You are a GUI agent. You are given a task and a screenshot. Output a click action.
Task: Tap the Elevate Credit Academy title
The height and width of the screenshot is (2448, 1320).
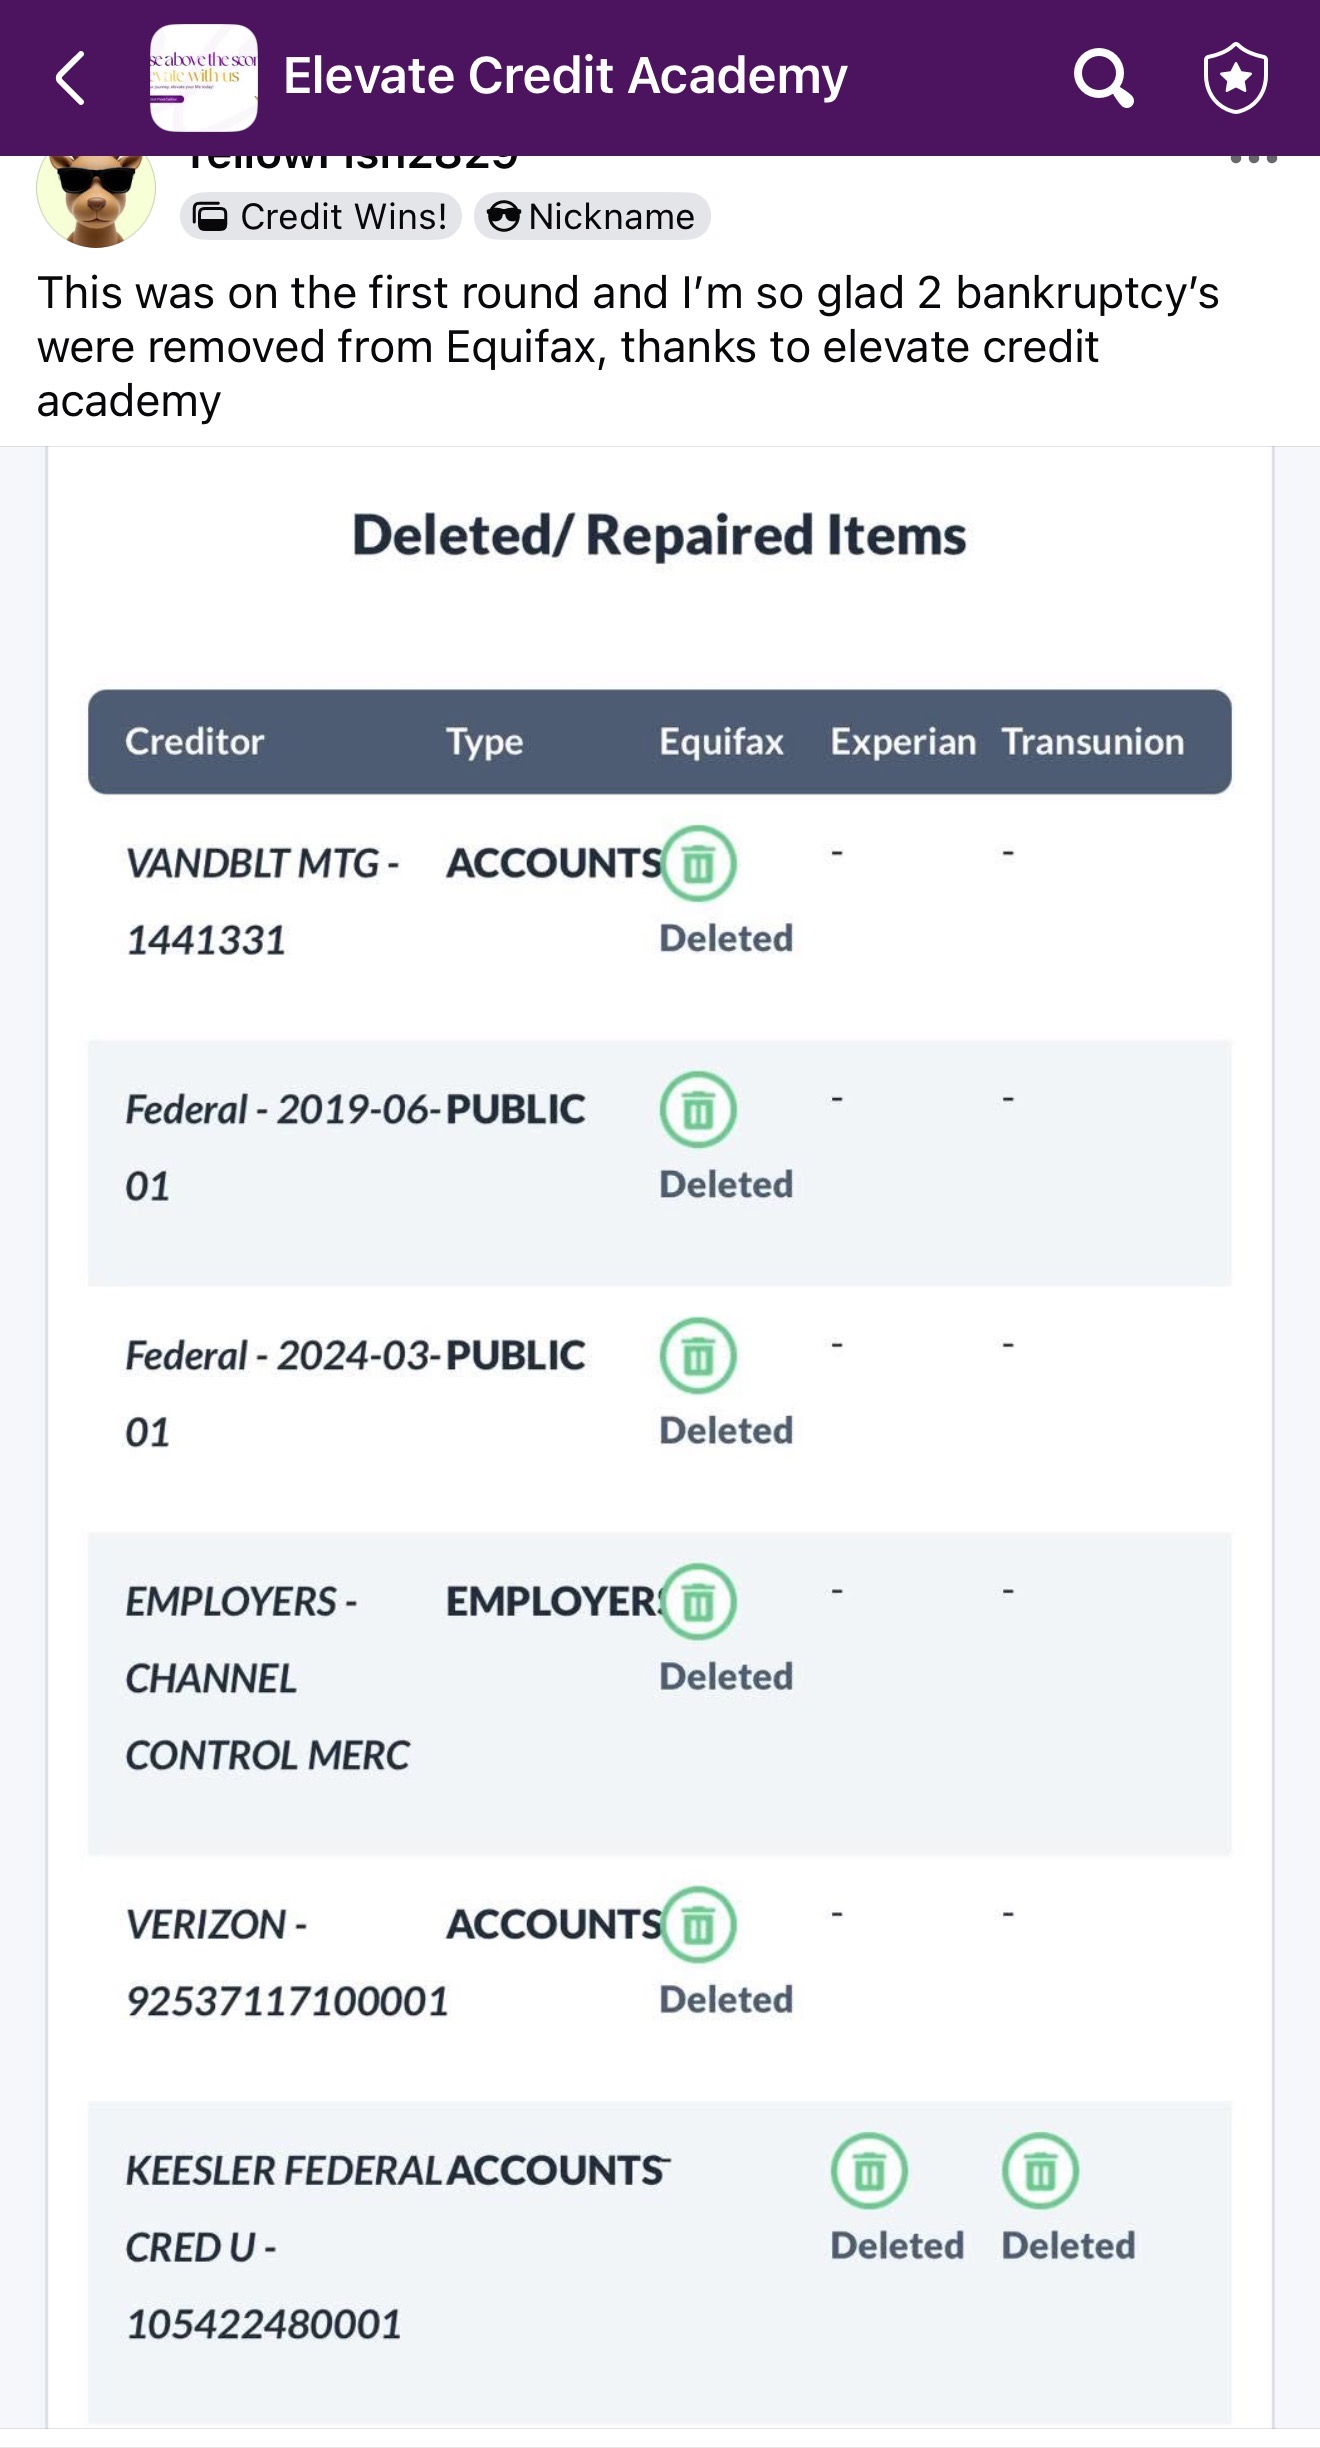click(565, 76)
